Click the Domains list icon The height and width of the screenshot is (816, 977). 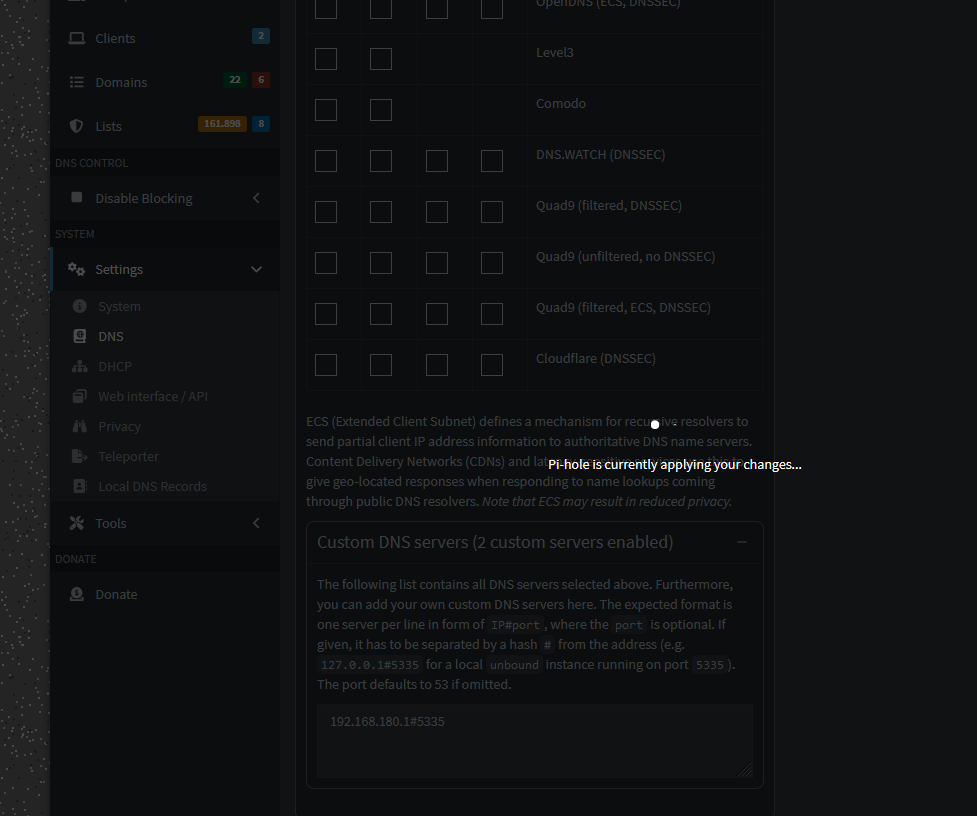pyautogui.click(x=77, y=82)
